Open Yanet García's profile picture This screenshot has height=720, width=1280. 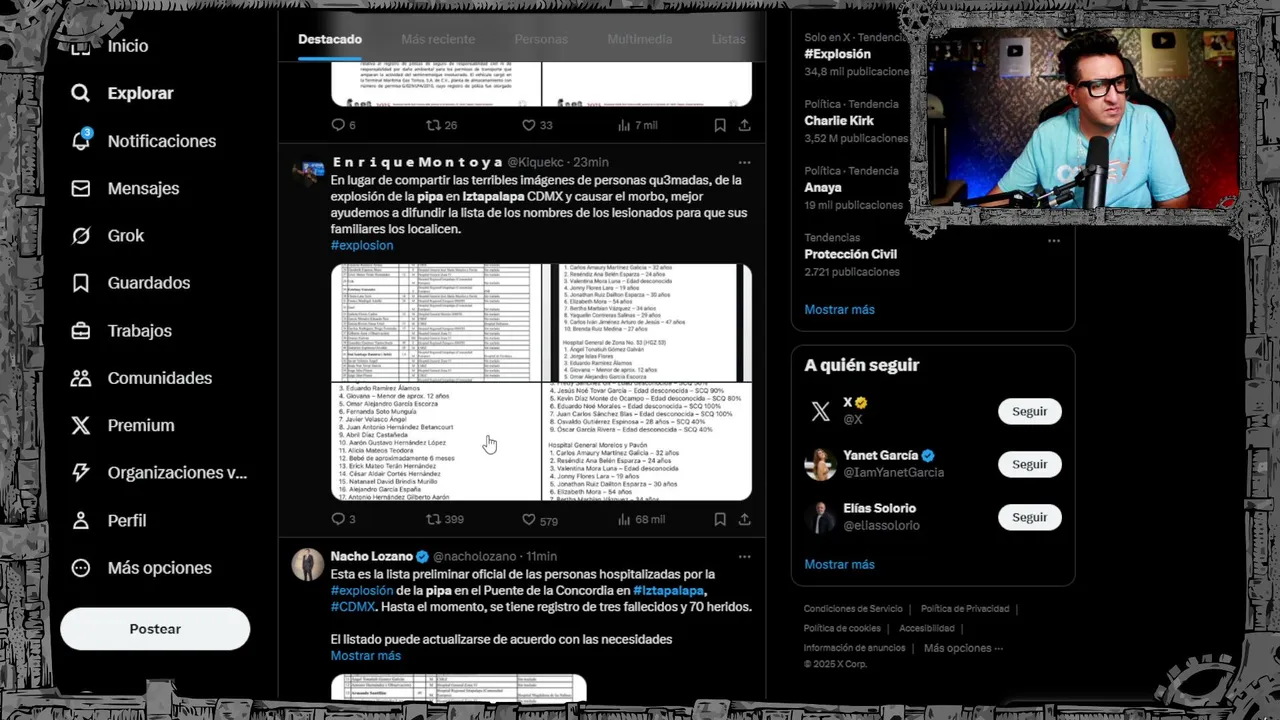click(x=821, y=464)
